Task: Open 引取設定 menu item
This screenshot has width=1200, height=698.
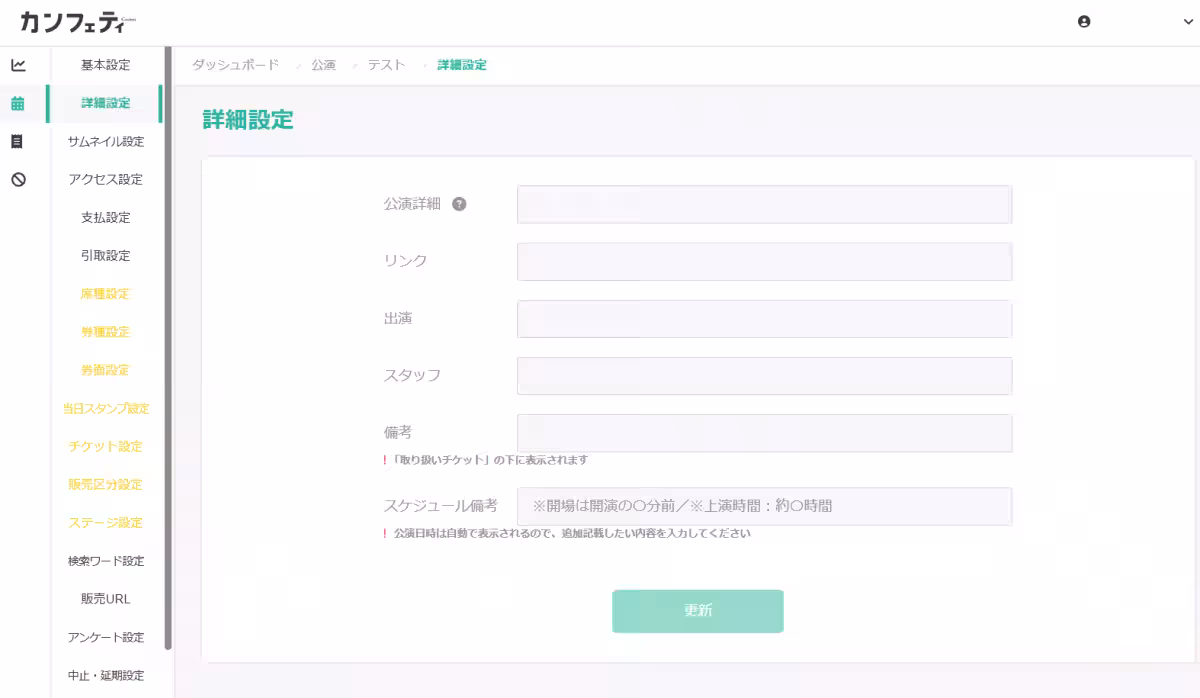Action: pos(106,255)
